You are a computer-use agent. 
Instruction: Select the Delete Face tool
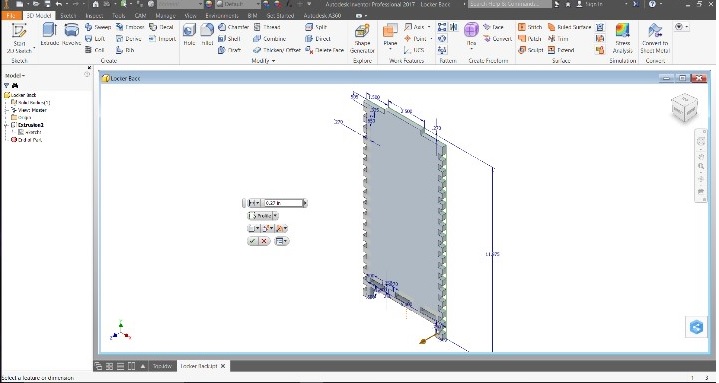point(325,50)
